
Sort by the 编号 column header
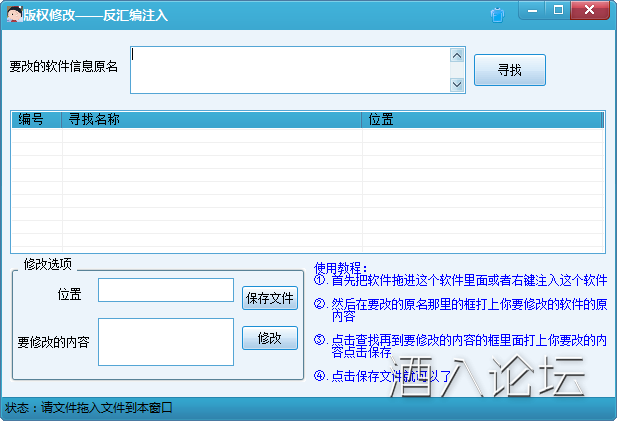(x=36, y=120)
